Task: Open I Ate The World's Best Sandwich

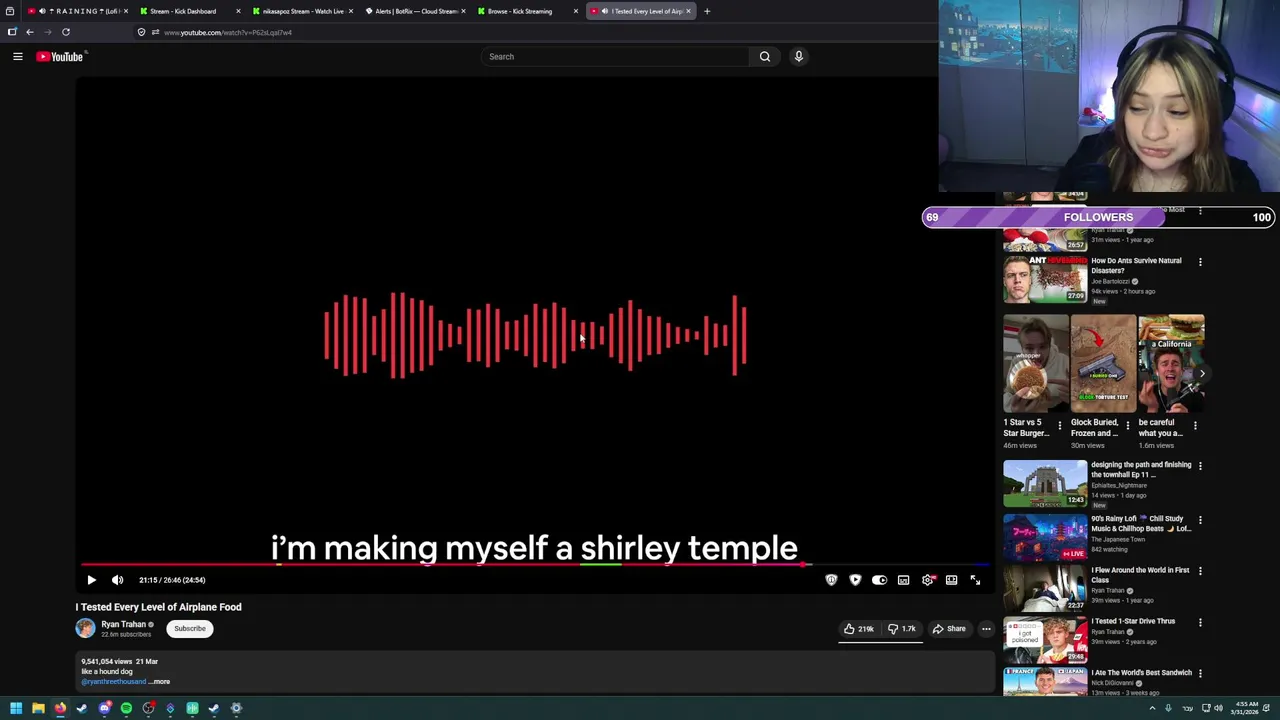Action: (1045, 681)
